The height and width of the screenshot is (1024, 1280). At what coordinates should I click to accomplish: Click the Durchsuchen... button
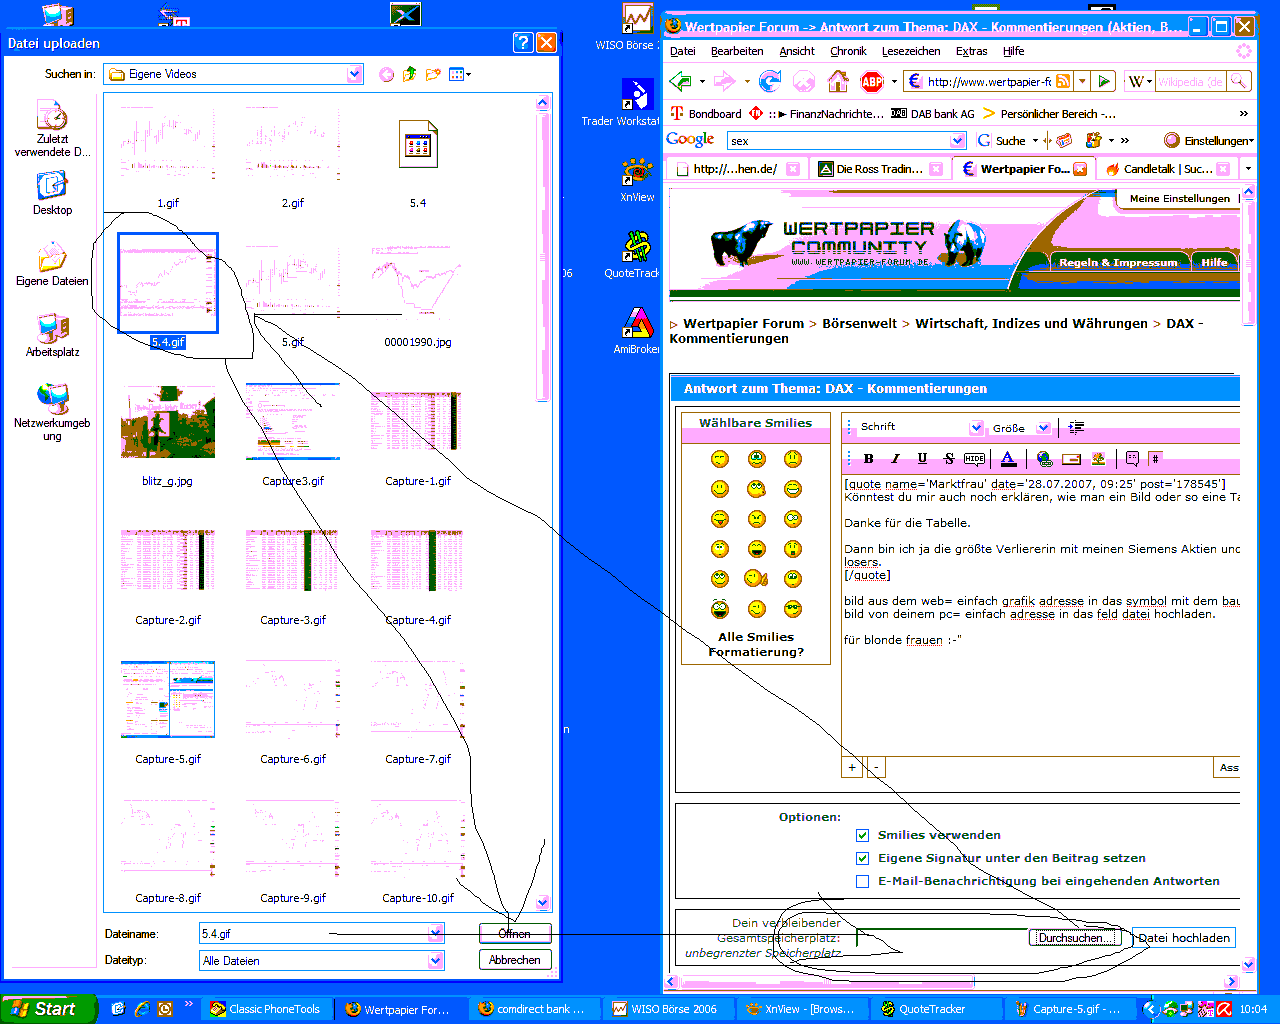[1072, 938]
